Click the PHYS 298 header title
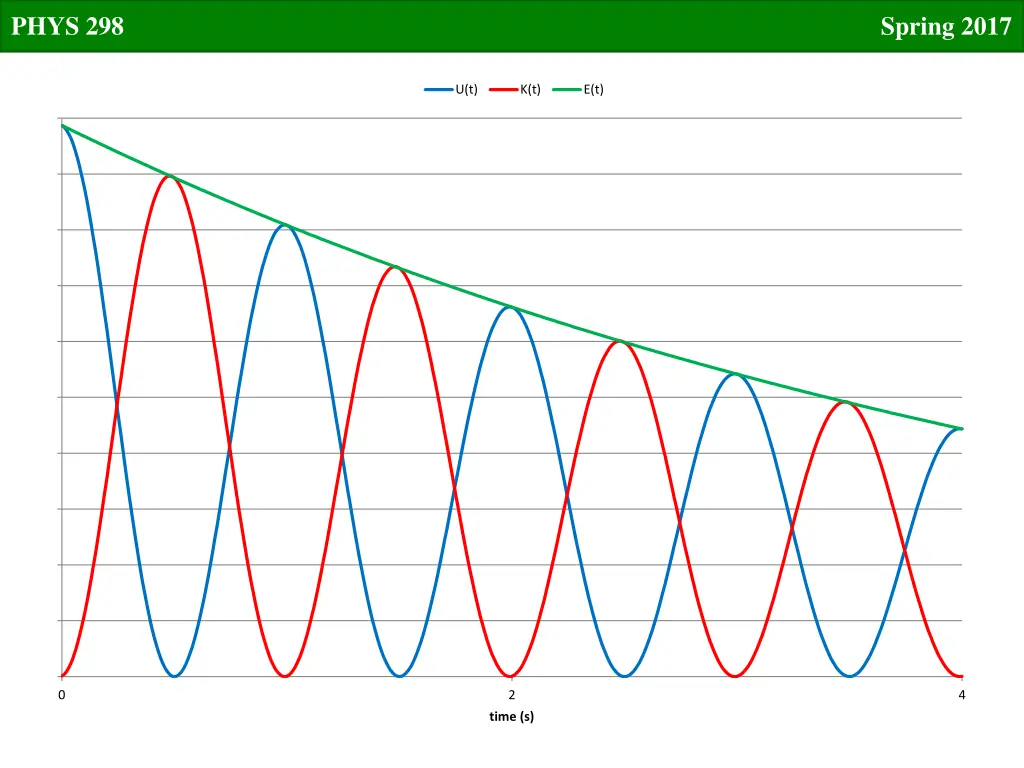 pos(67,26)
